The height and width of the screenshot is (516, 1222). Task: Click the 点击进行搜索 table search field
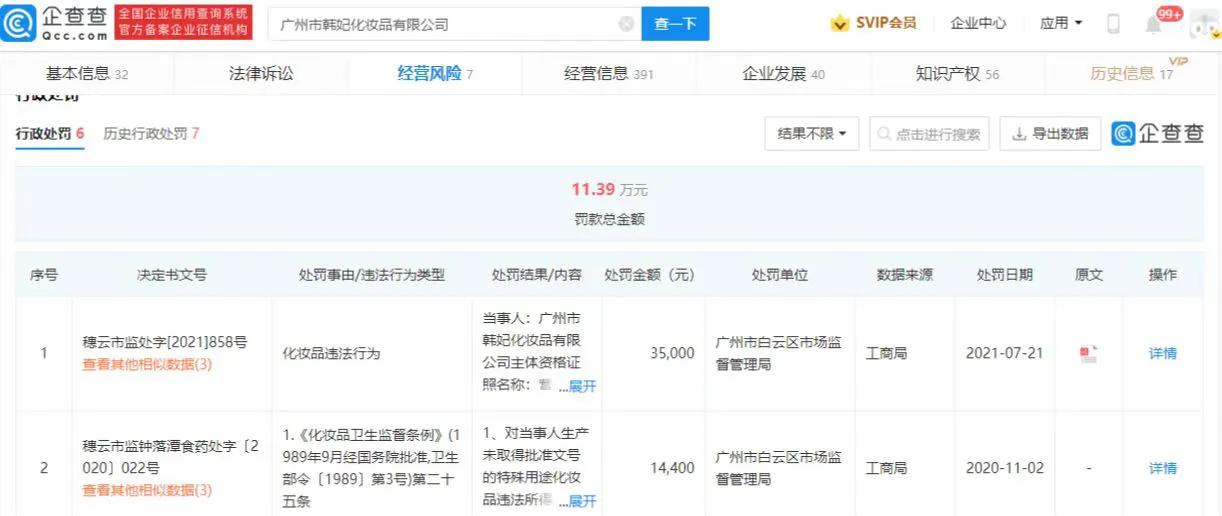(x=929, y=134)
